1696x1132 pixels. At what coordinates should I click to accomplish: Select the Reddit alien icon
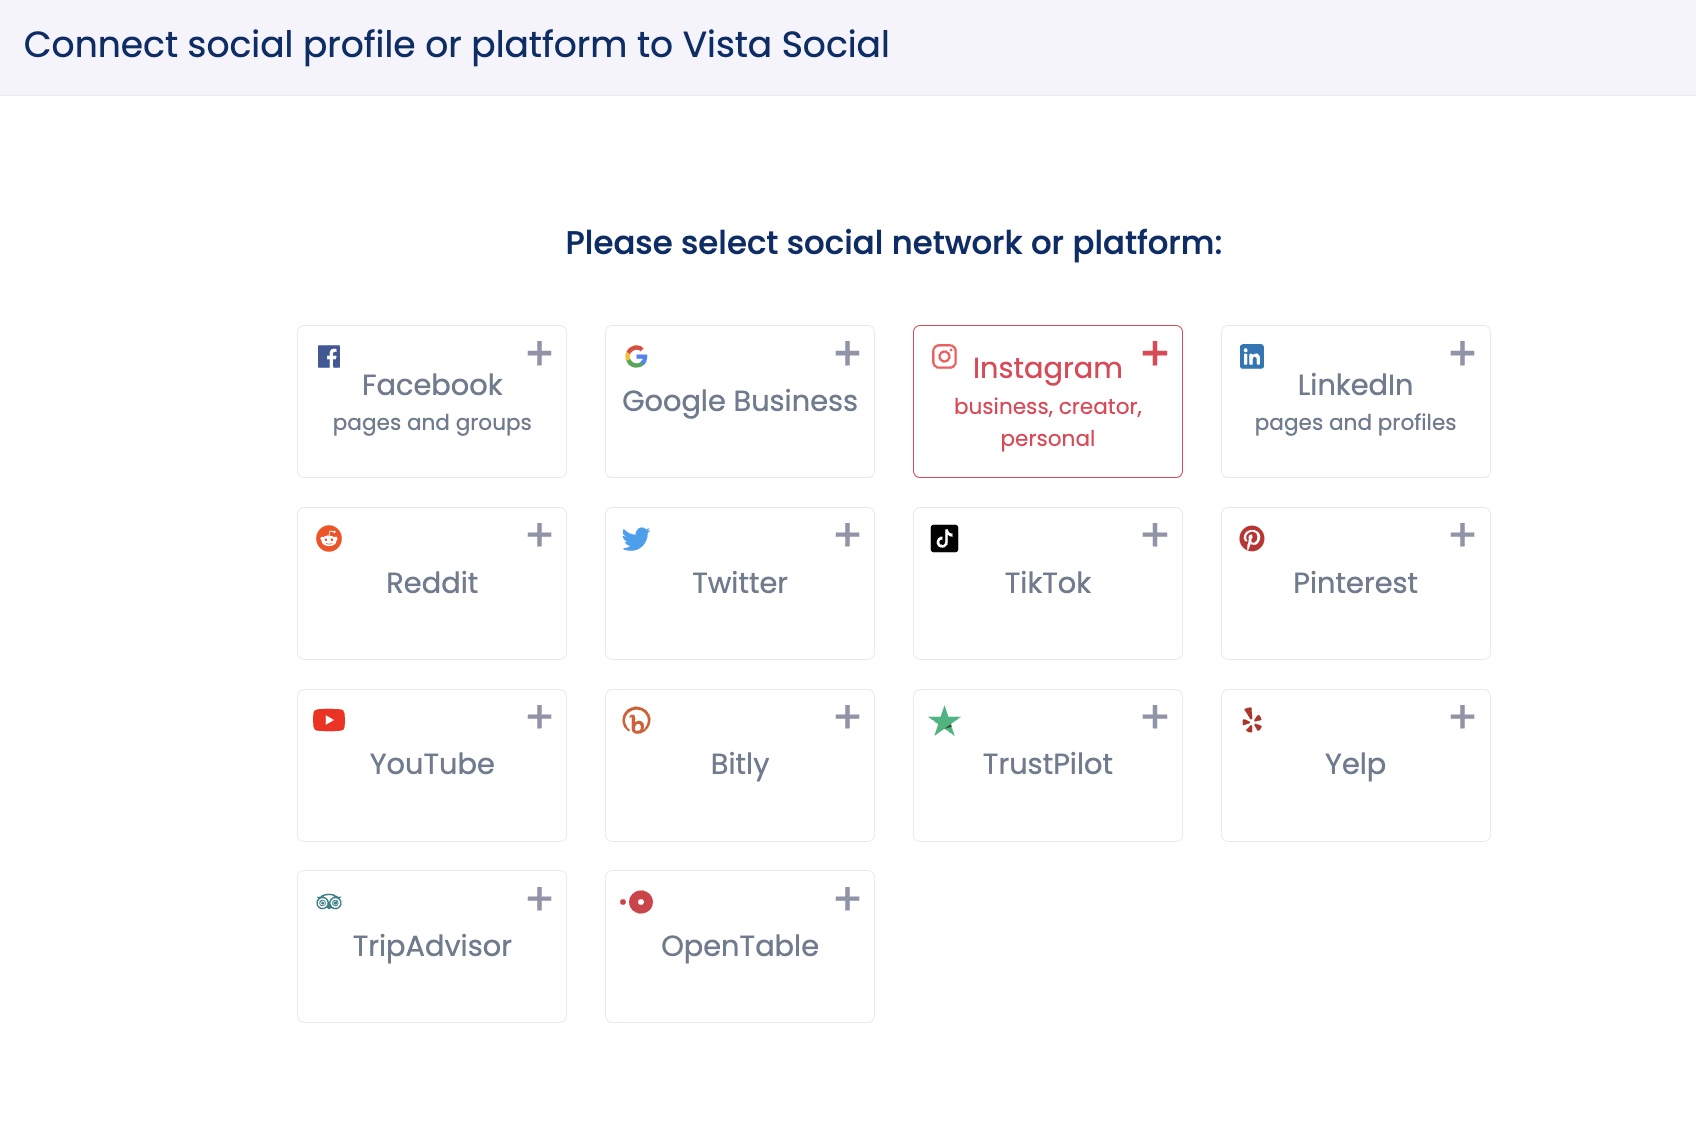328,538
